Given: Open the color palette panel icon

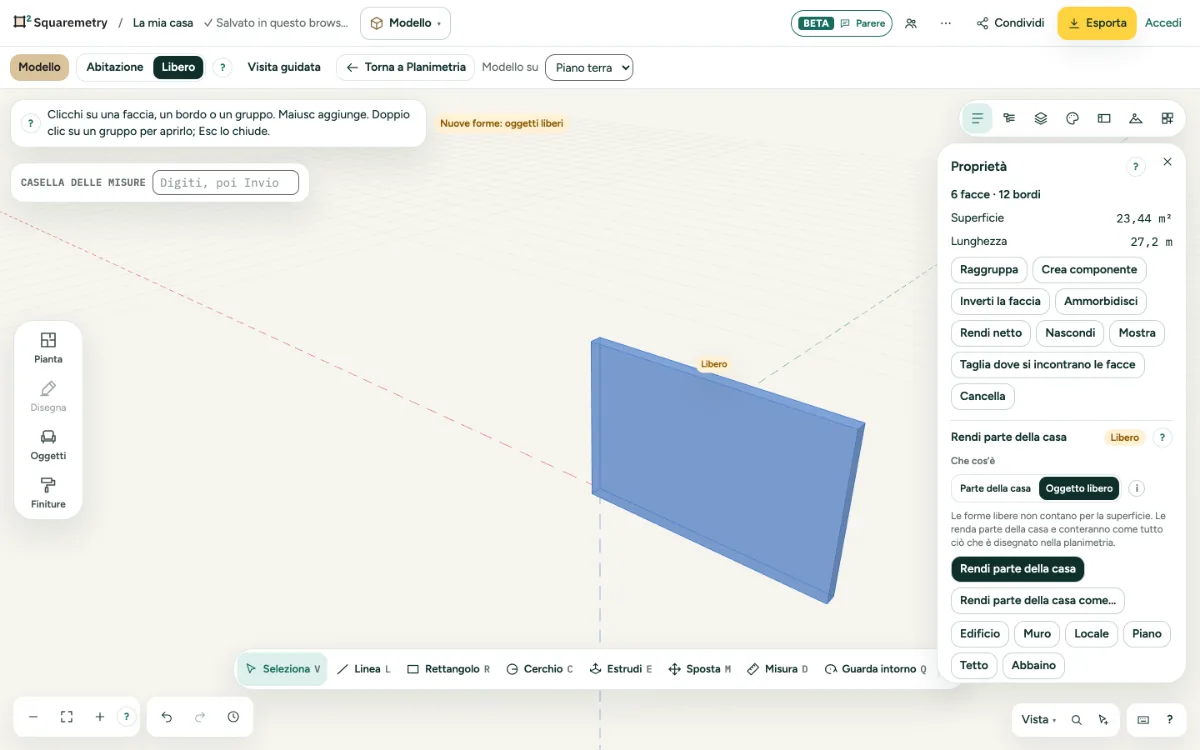Looking at the screenshot, I should (x=1072, y=118).
